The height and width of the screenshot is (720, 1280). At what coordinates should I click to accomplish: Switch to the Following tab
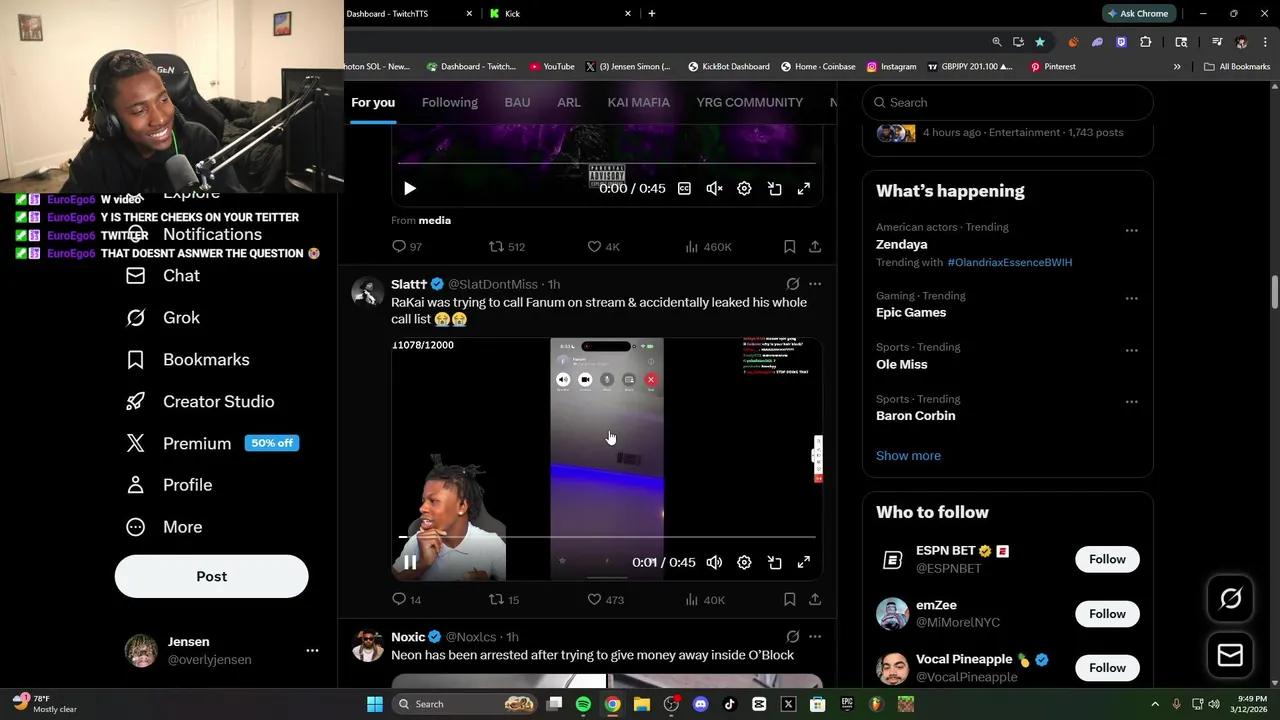coord(449,102)
